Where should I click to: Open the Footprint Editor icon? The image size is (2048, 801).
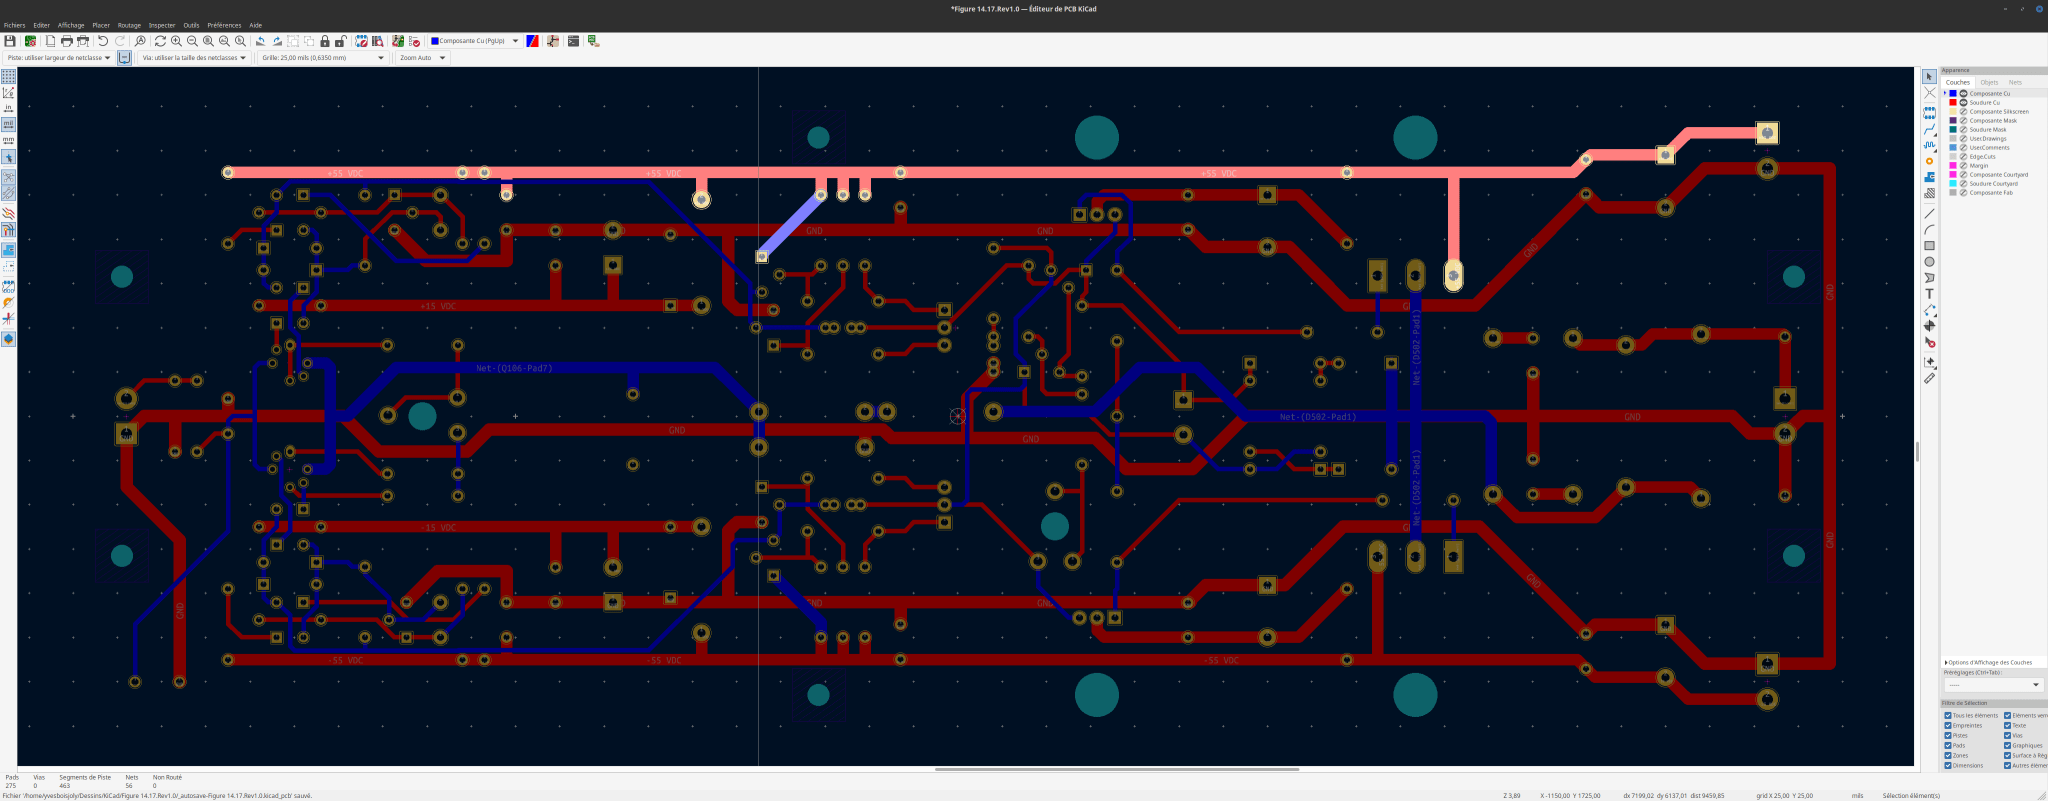(x=362, y=41)
